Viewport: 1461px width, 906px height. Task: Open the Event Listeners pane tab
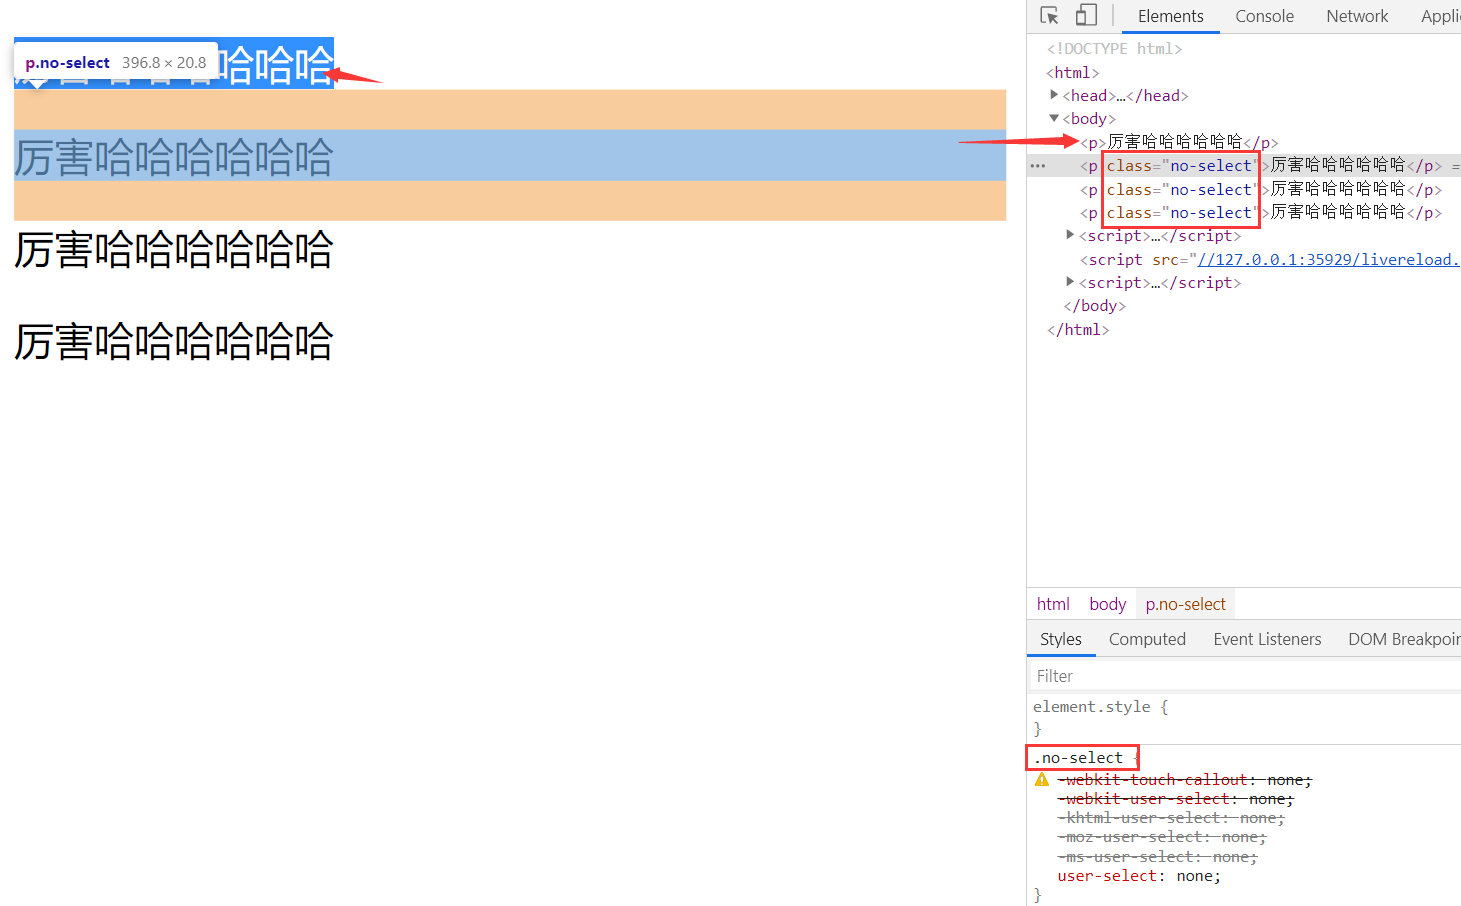pyautogui.click(x=1267, y=639)
